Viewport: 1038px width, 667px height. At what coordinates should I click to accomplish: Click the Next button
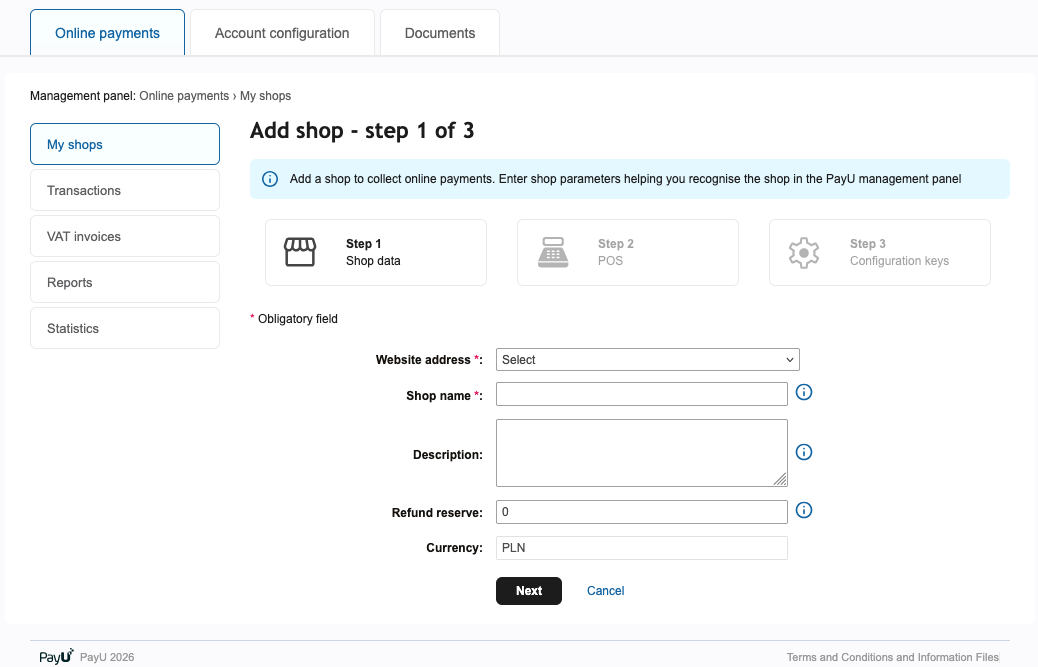click(528, 591)
